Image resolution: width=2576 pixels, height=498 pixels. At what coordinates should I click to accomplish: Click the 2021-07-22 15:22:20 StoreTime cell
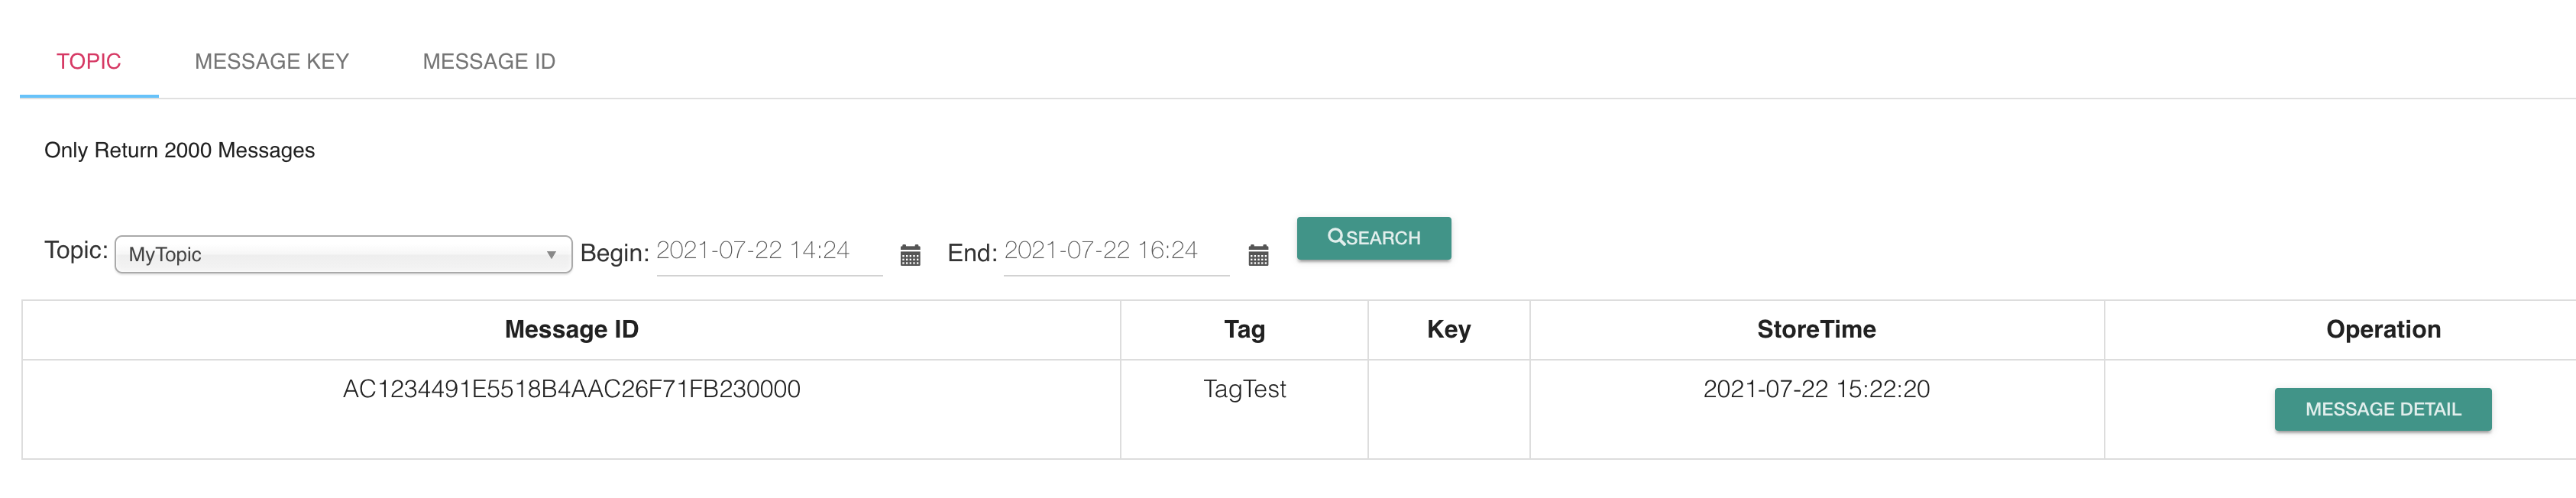1816,389
